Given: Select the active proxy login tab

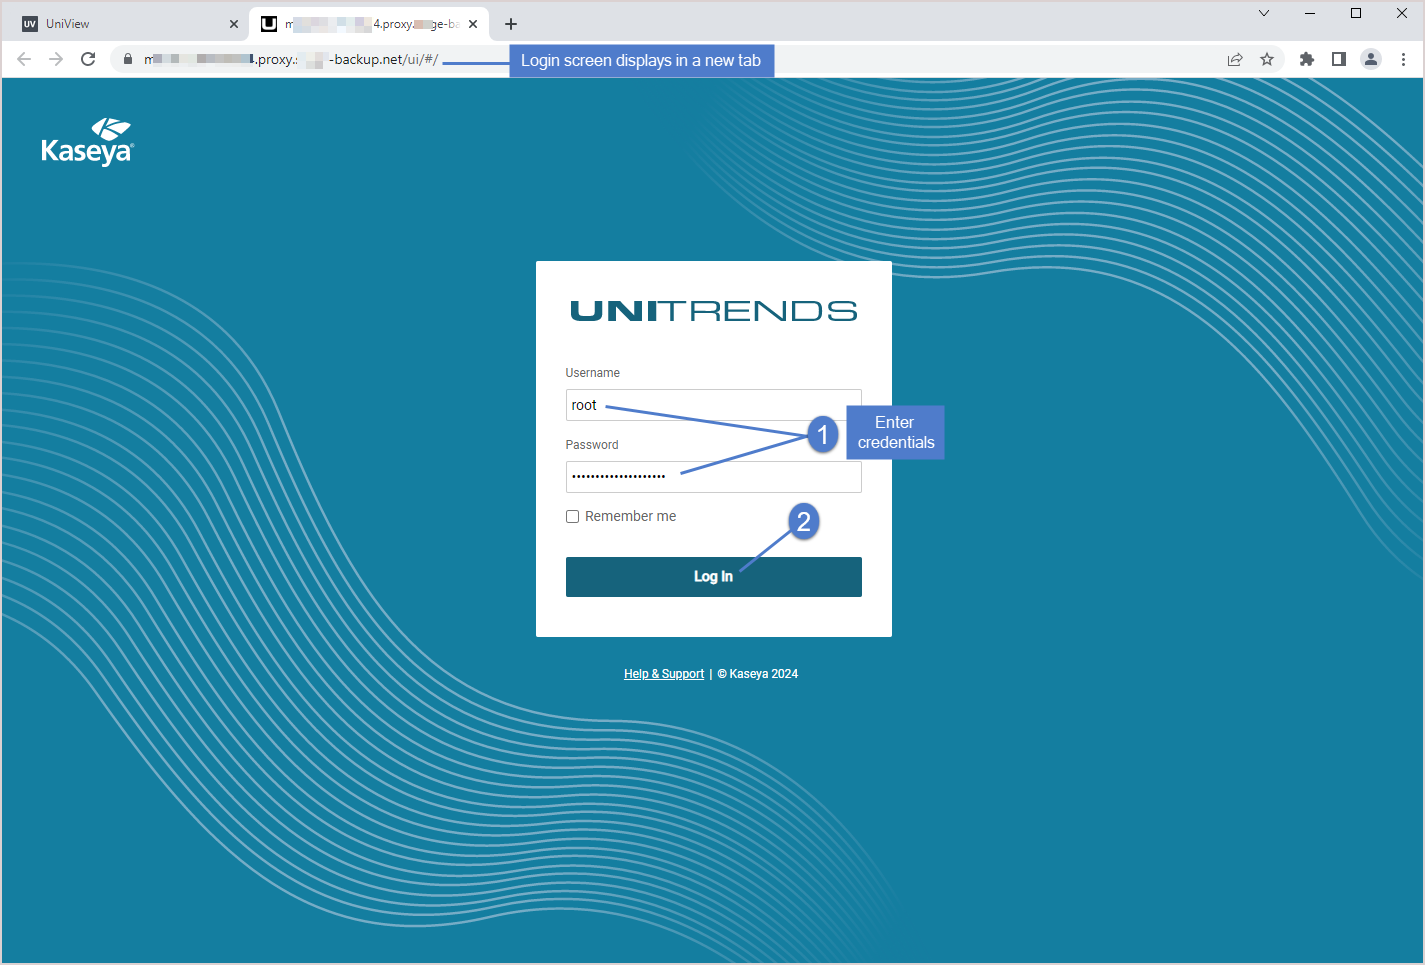Looking at the screenshot, I should (x=369, y=24).
